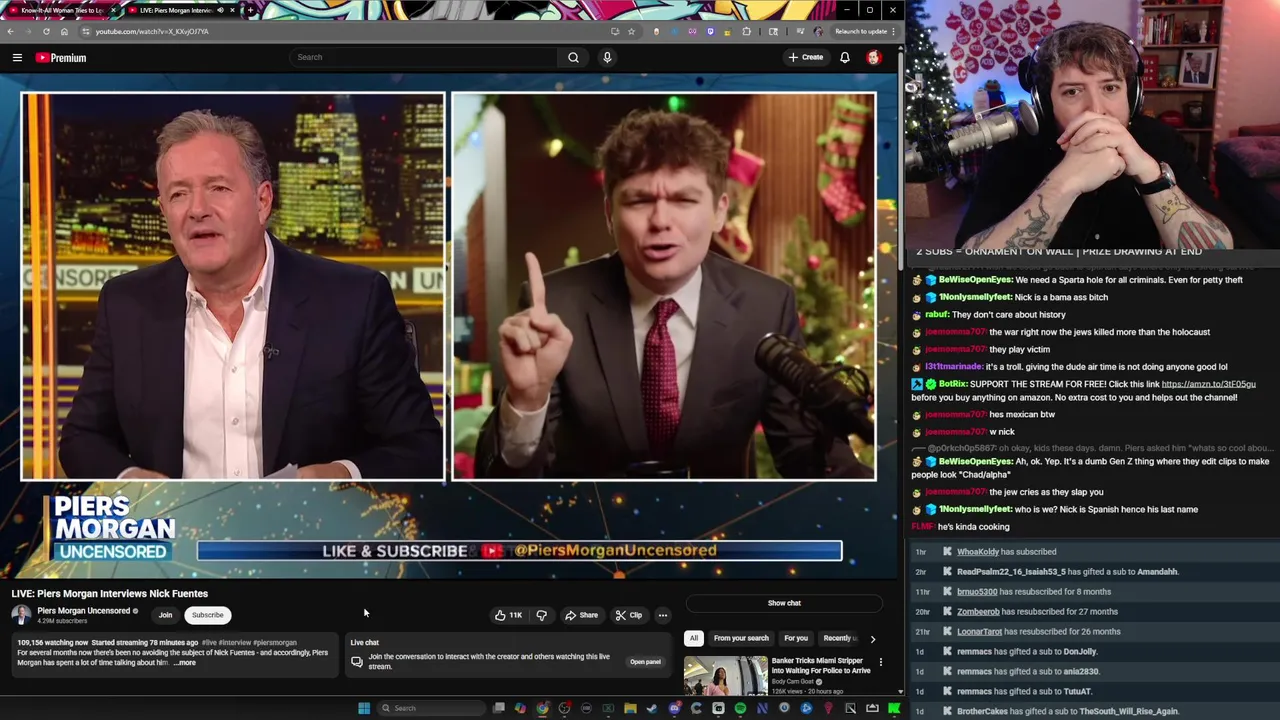This screenshot has height=720, width=1280.
Task: Open Banker Tricks Miami Stripper video thumbnail
Action: click(x=725, y=675)
